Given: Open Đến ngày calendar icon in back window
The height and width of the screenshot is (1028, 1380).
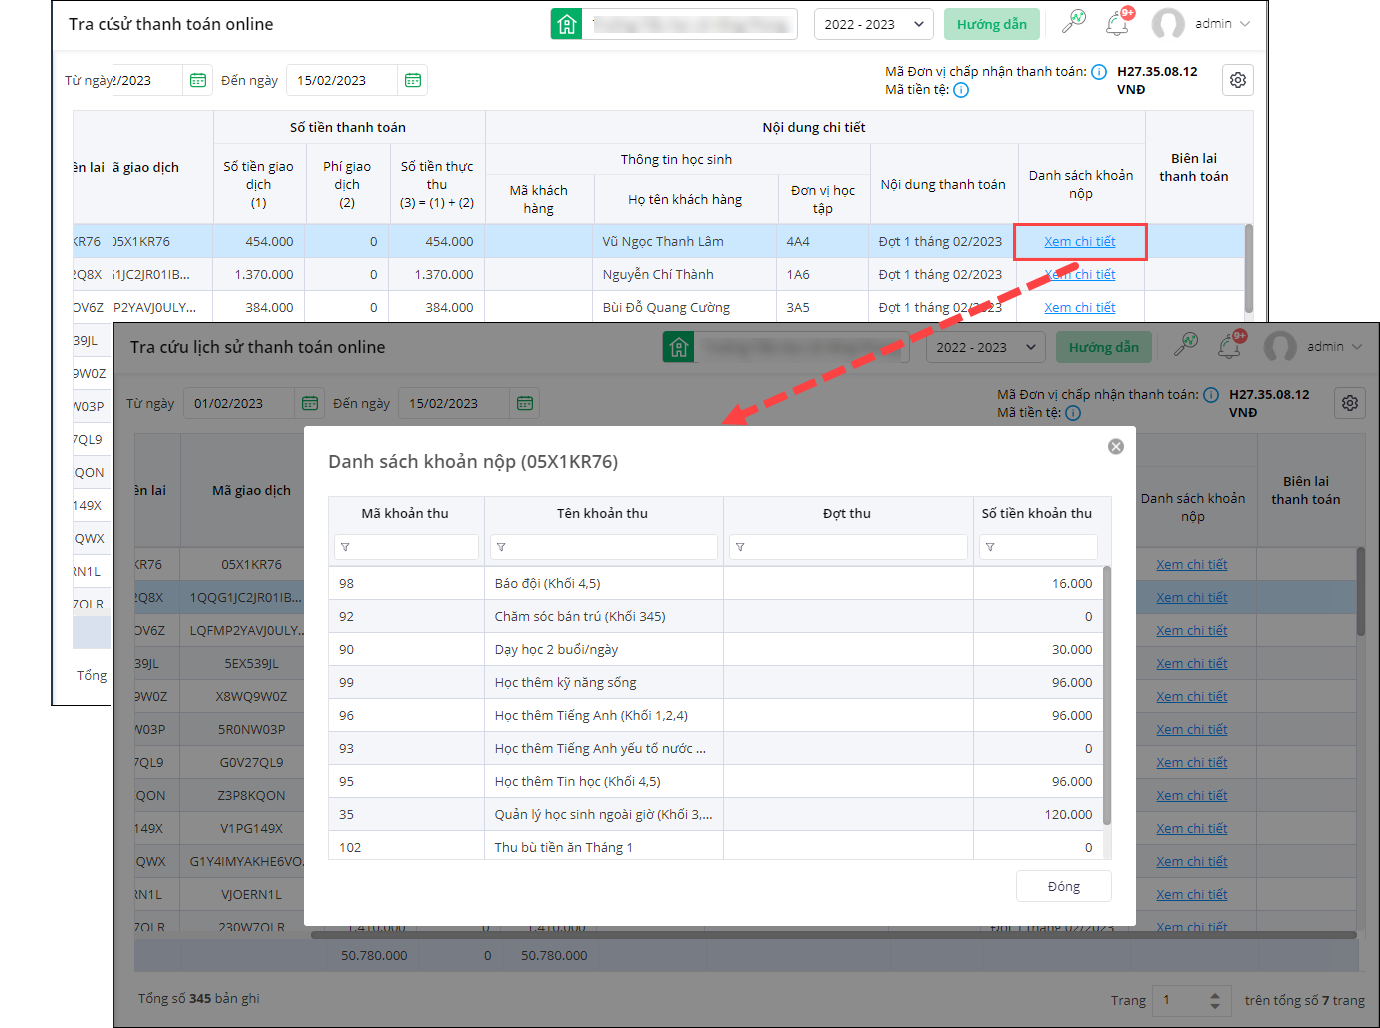Looking at the screenshot, I should click(x=413, y=80).
